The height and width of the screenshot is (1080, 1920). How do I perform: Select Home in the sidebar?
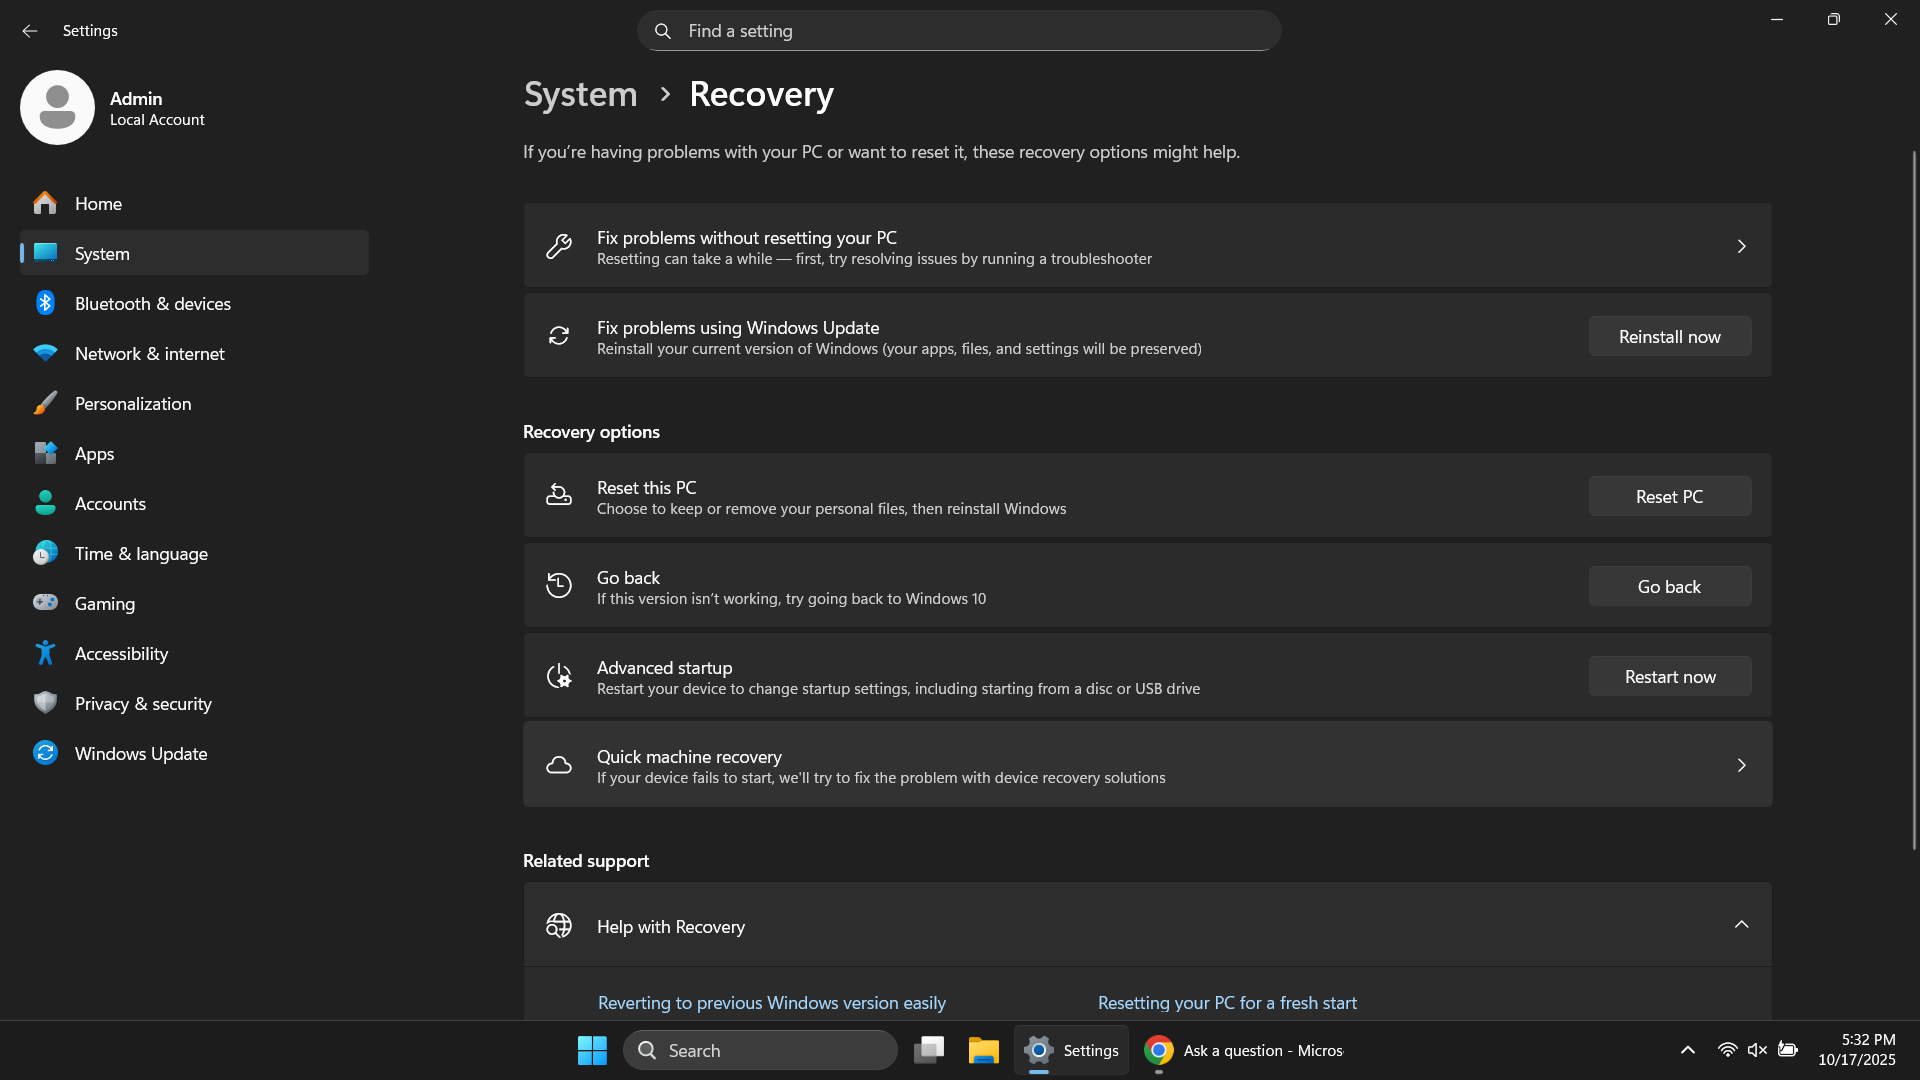pyautogui.click(x=97, y=203)
